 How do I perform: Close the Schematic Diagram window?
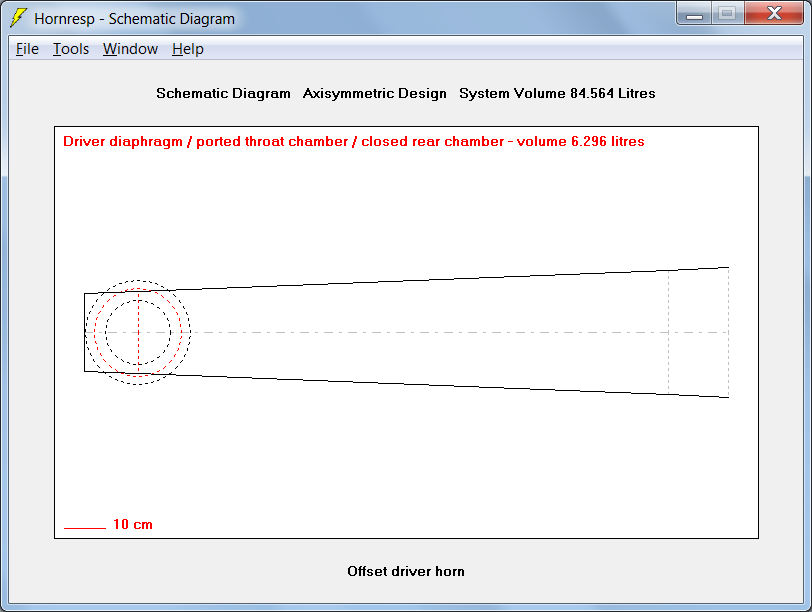(x=774, y=13)
